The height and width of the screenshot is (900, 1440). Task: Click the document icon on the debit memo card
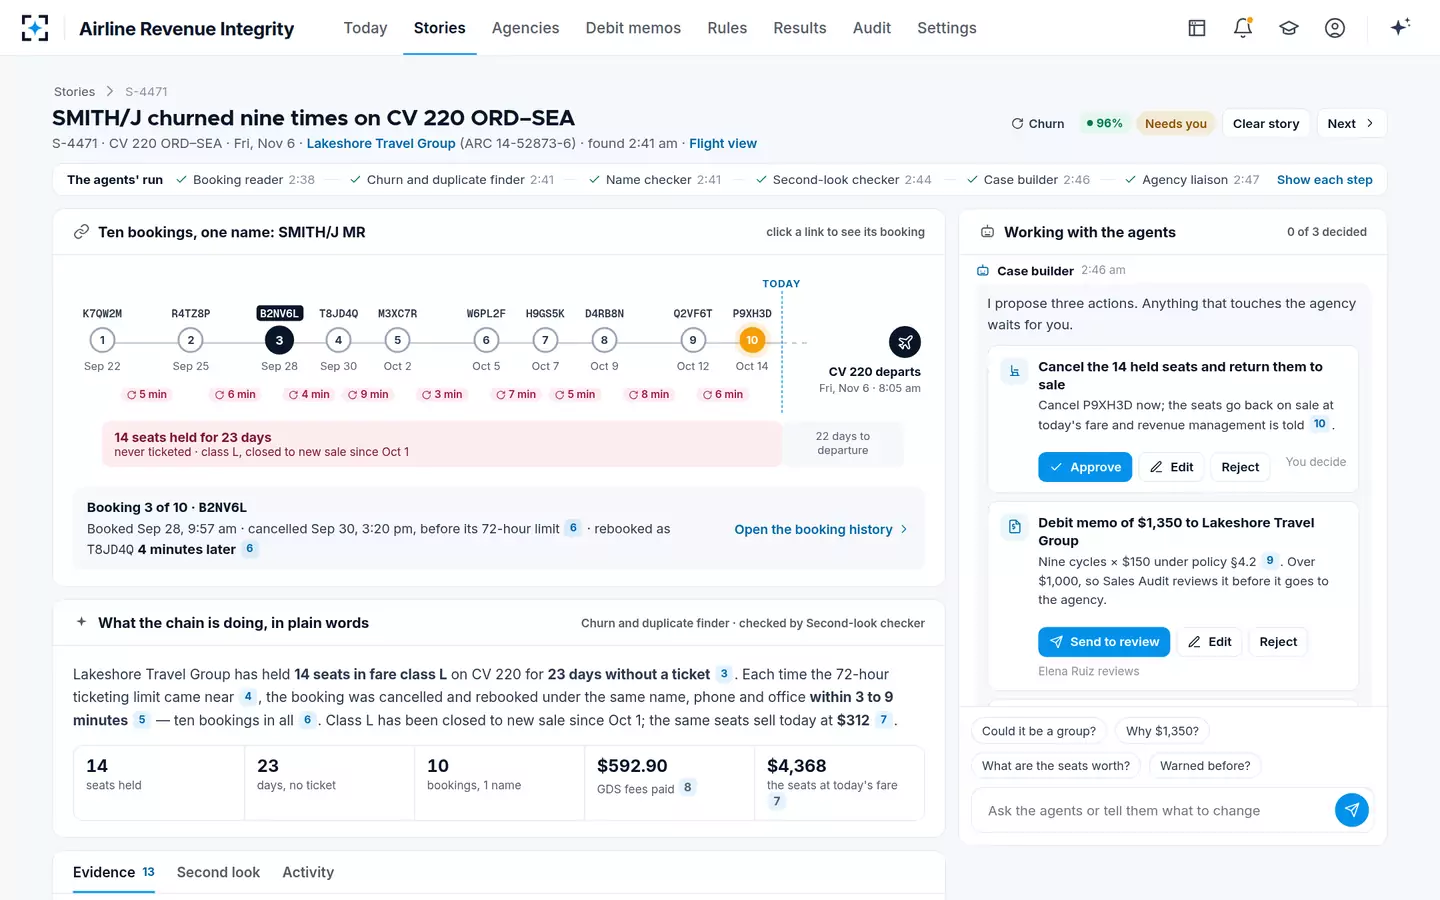tap(1015, 527)
